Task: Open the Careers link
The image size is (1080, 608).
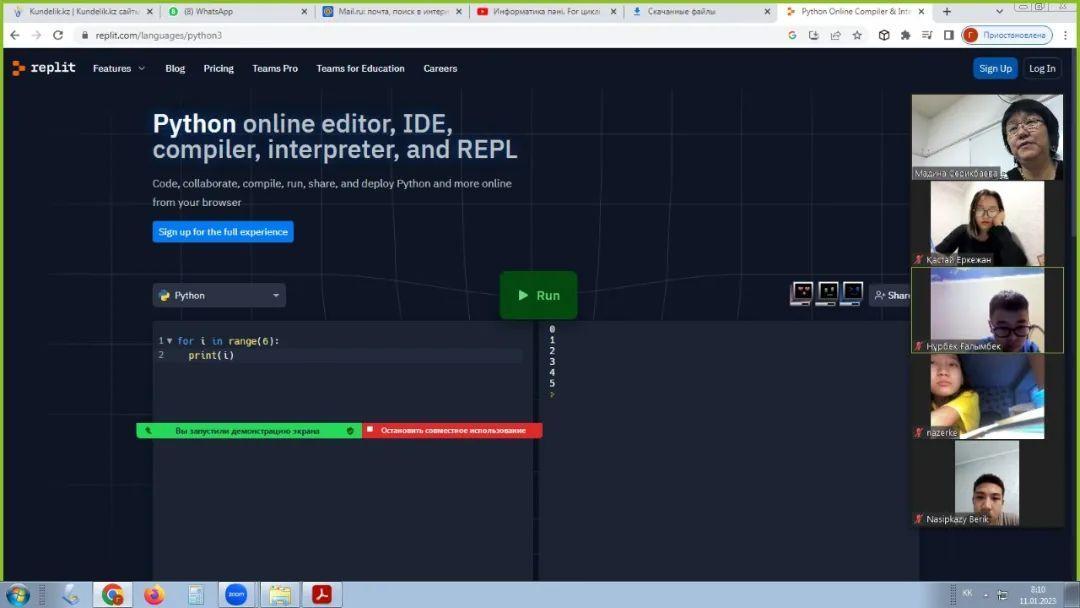Action: pyautogui.click(x=440, y=68)
